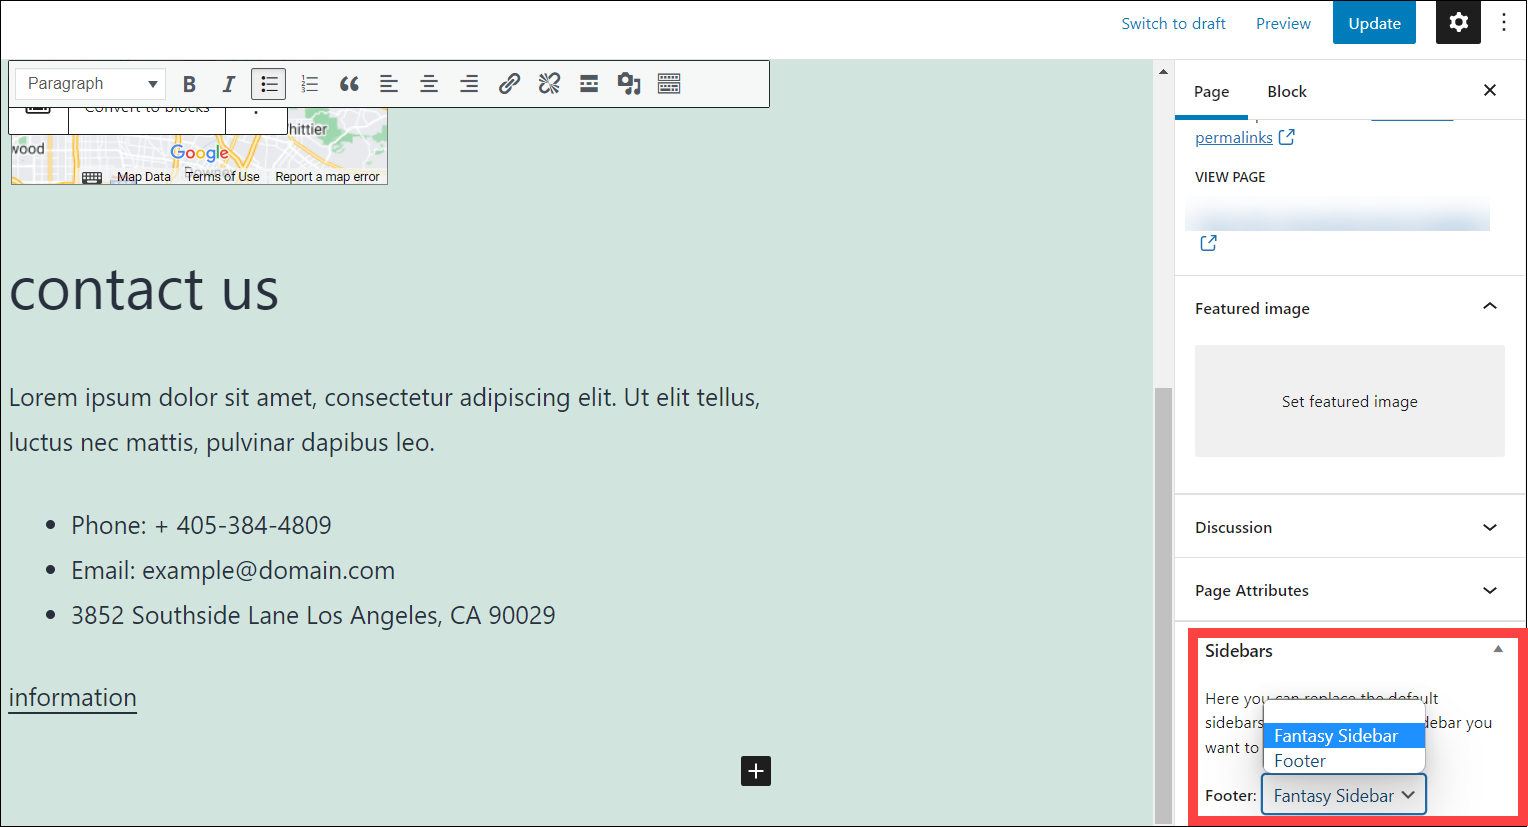Click the Google logo on the map
The image size is (1528, 827).
point(200,153)
